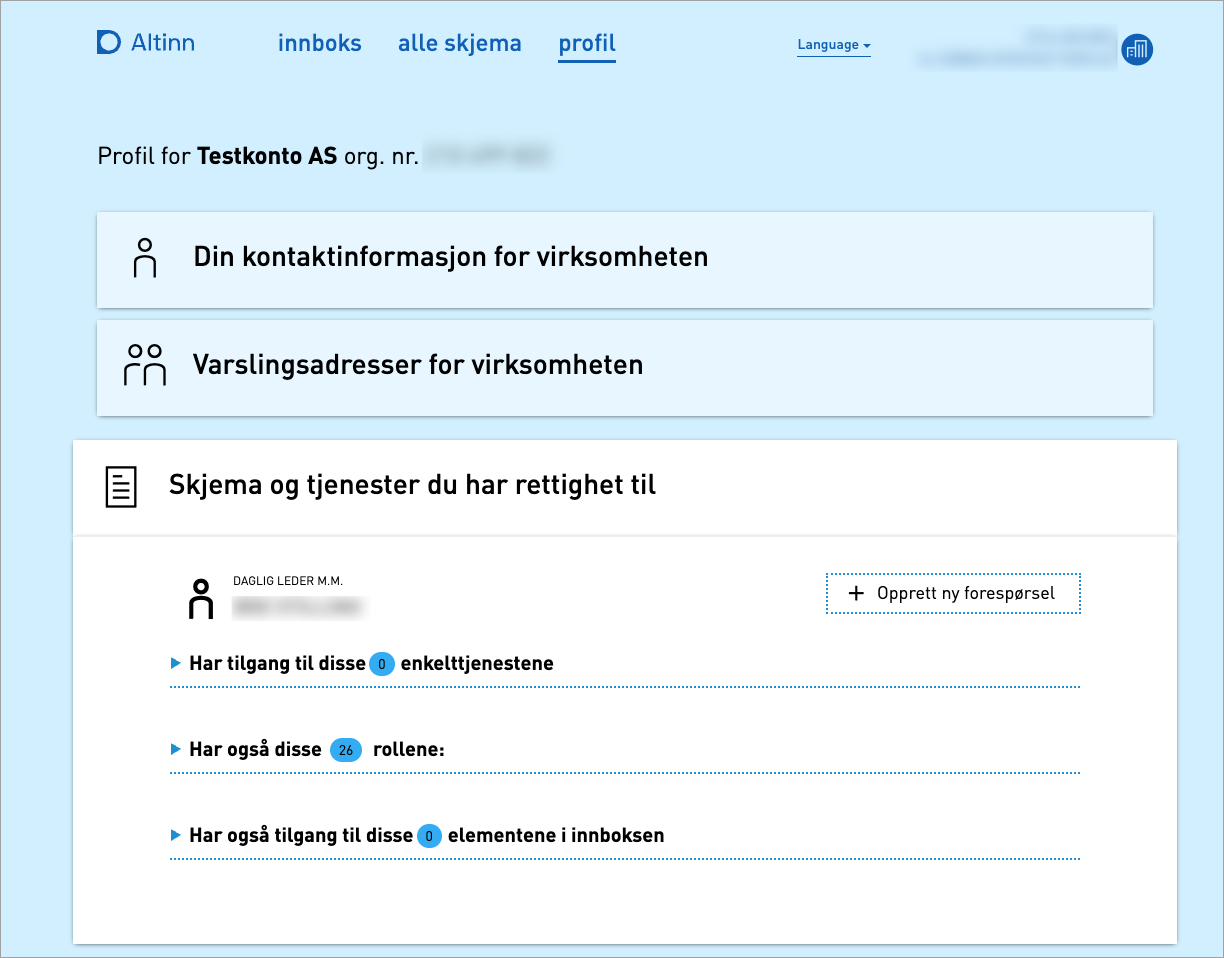Image resolution: width=1224 pixels, height=958 pixels.
Task: Open the Language dropdown
Action: tap(833, 45)
